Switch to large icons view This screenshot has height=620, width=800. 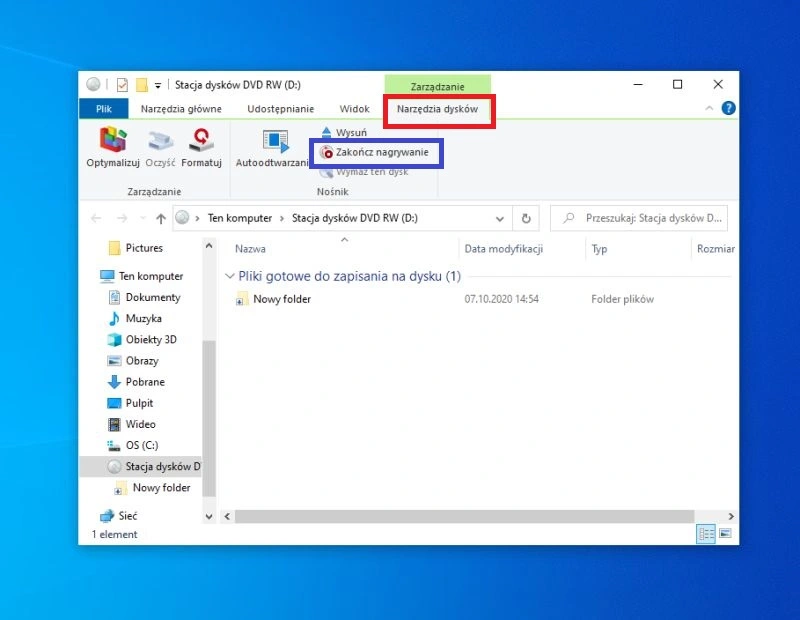tap(725, 534)
